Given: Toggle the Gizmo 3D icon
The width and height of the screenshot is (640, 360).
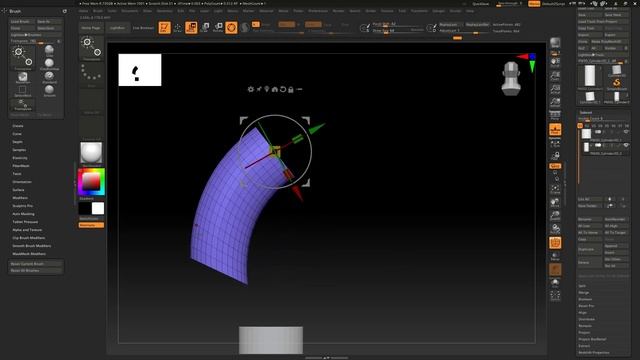Looking at the screenshot, I should coord(231,27).
